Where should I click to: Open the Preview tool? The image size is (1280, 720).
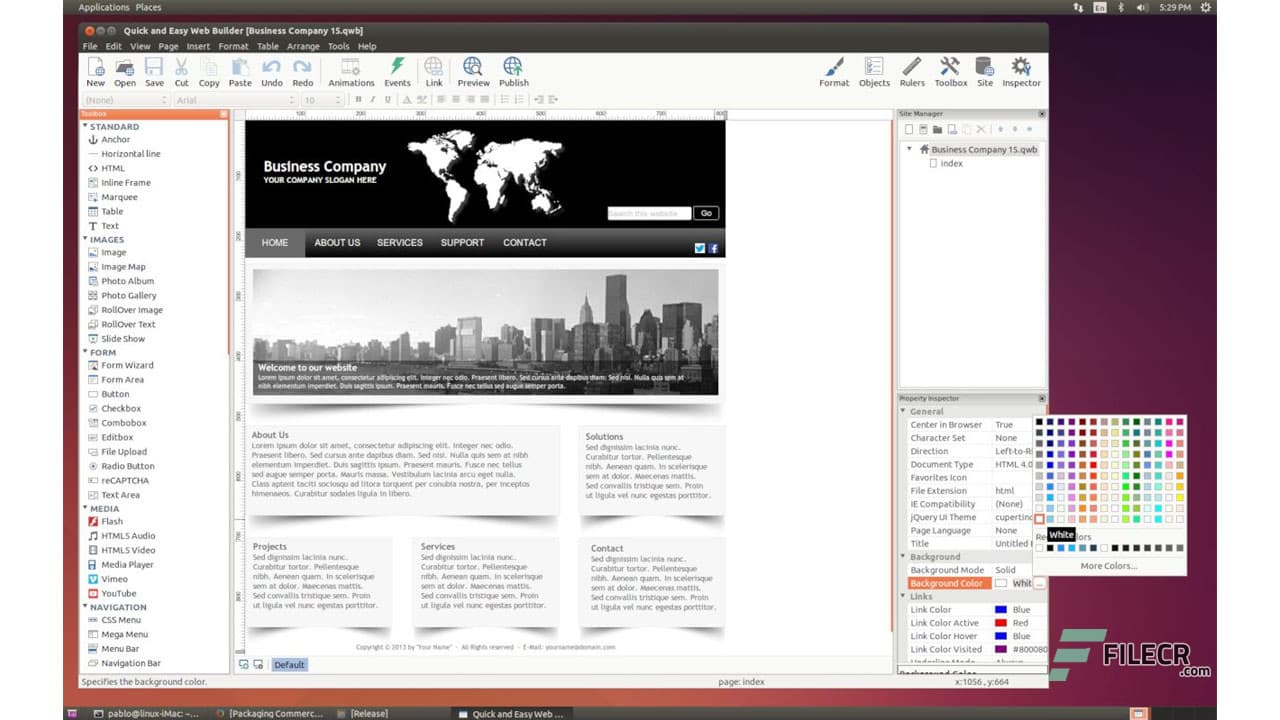tap(473, 70)
